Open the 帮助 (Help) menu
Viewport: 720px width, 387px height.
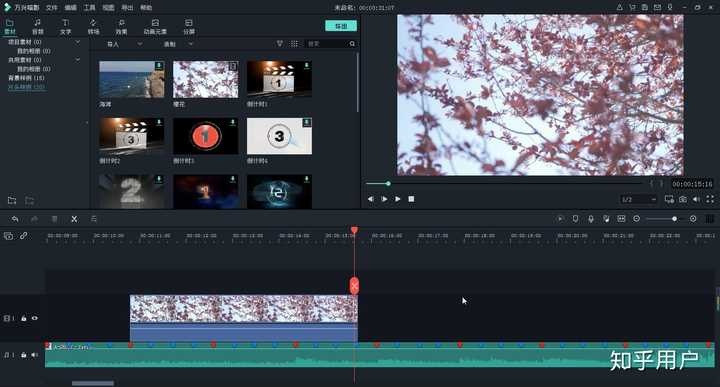[x=146, y=8]
